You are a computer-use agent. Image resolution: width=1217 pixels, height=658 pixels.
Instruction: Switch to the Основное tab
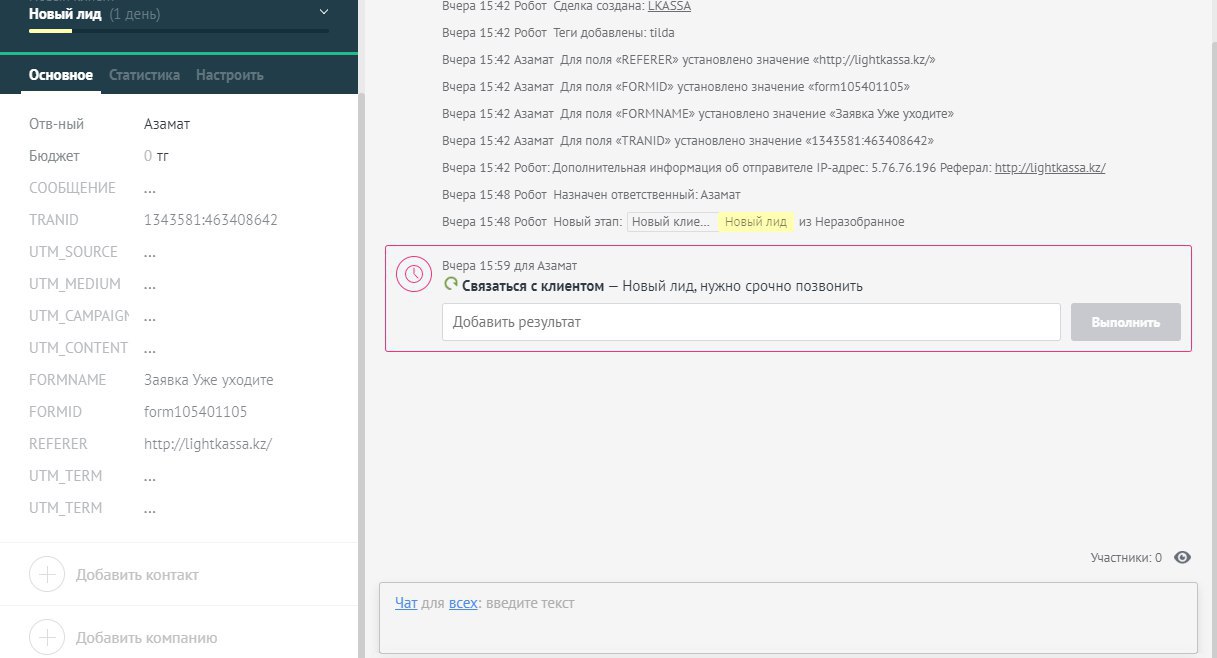coord(61,75)
